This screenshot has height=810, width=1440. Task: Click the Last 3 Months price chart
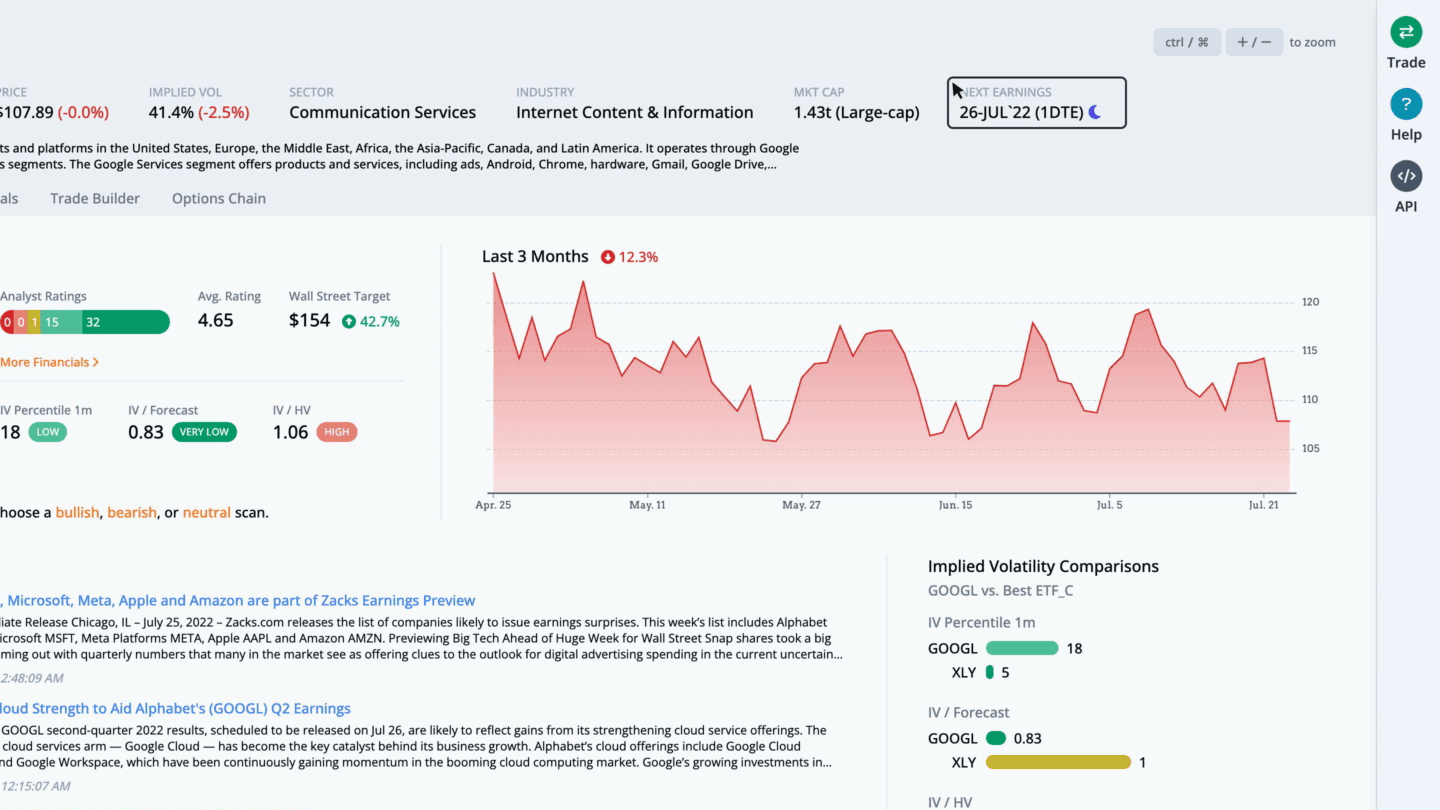click(x=889, y=385)
